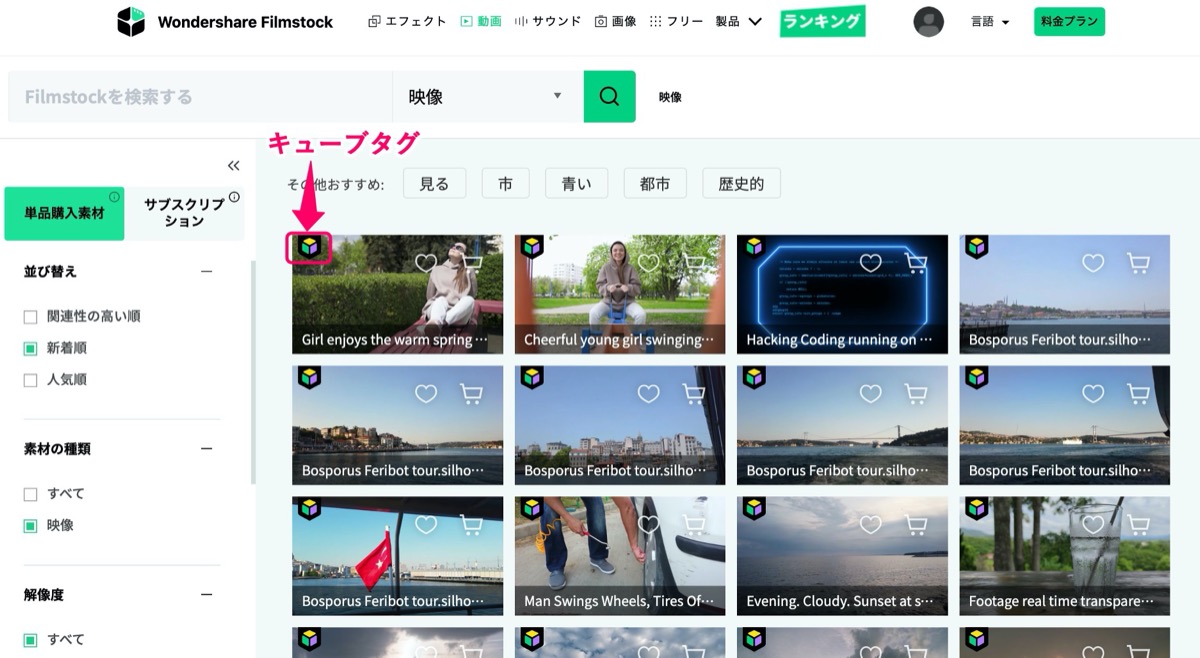Toggle すべて under 解像度

pos(30,640)
